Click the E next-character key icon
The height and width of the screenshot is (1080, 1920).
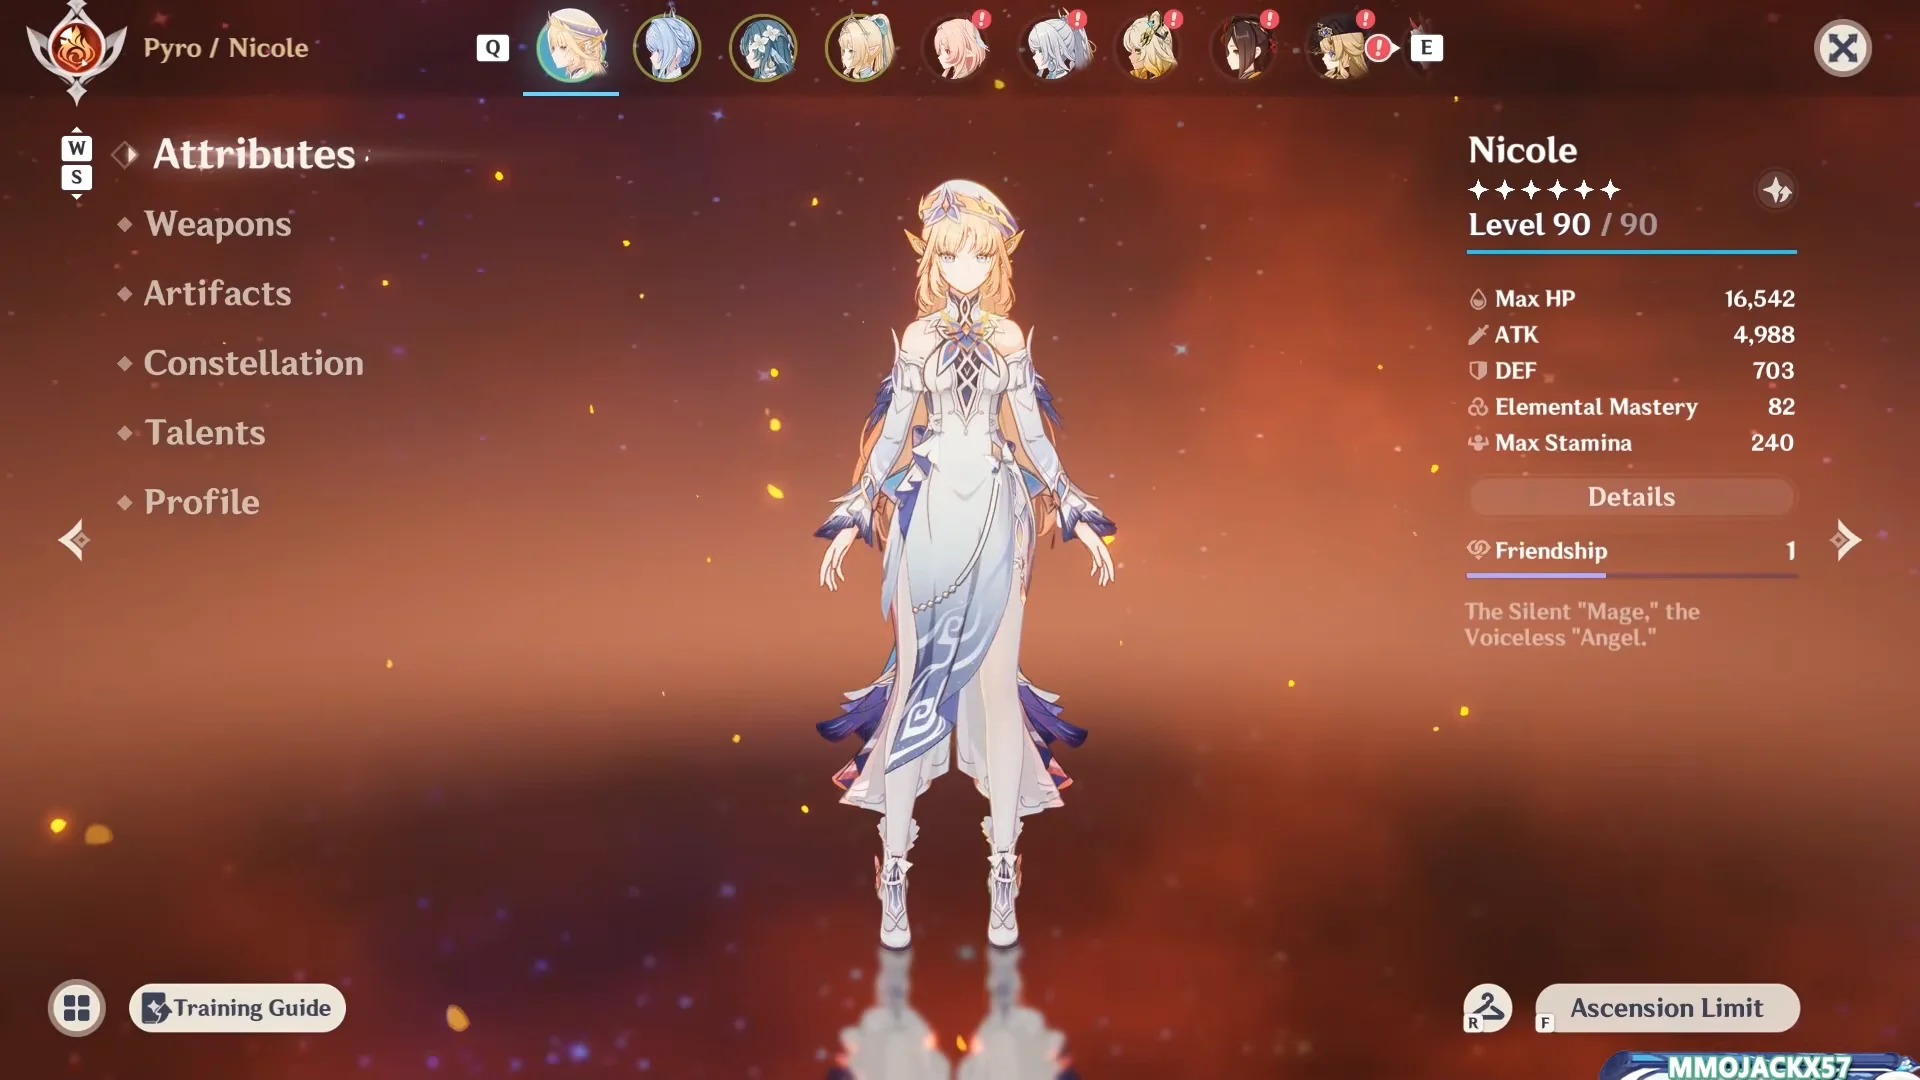pyautogui.click(x=1427, y=47)
